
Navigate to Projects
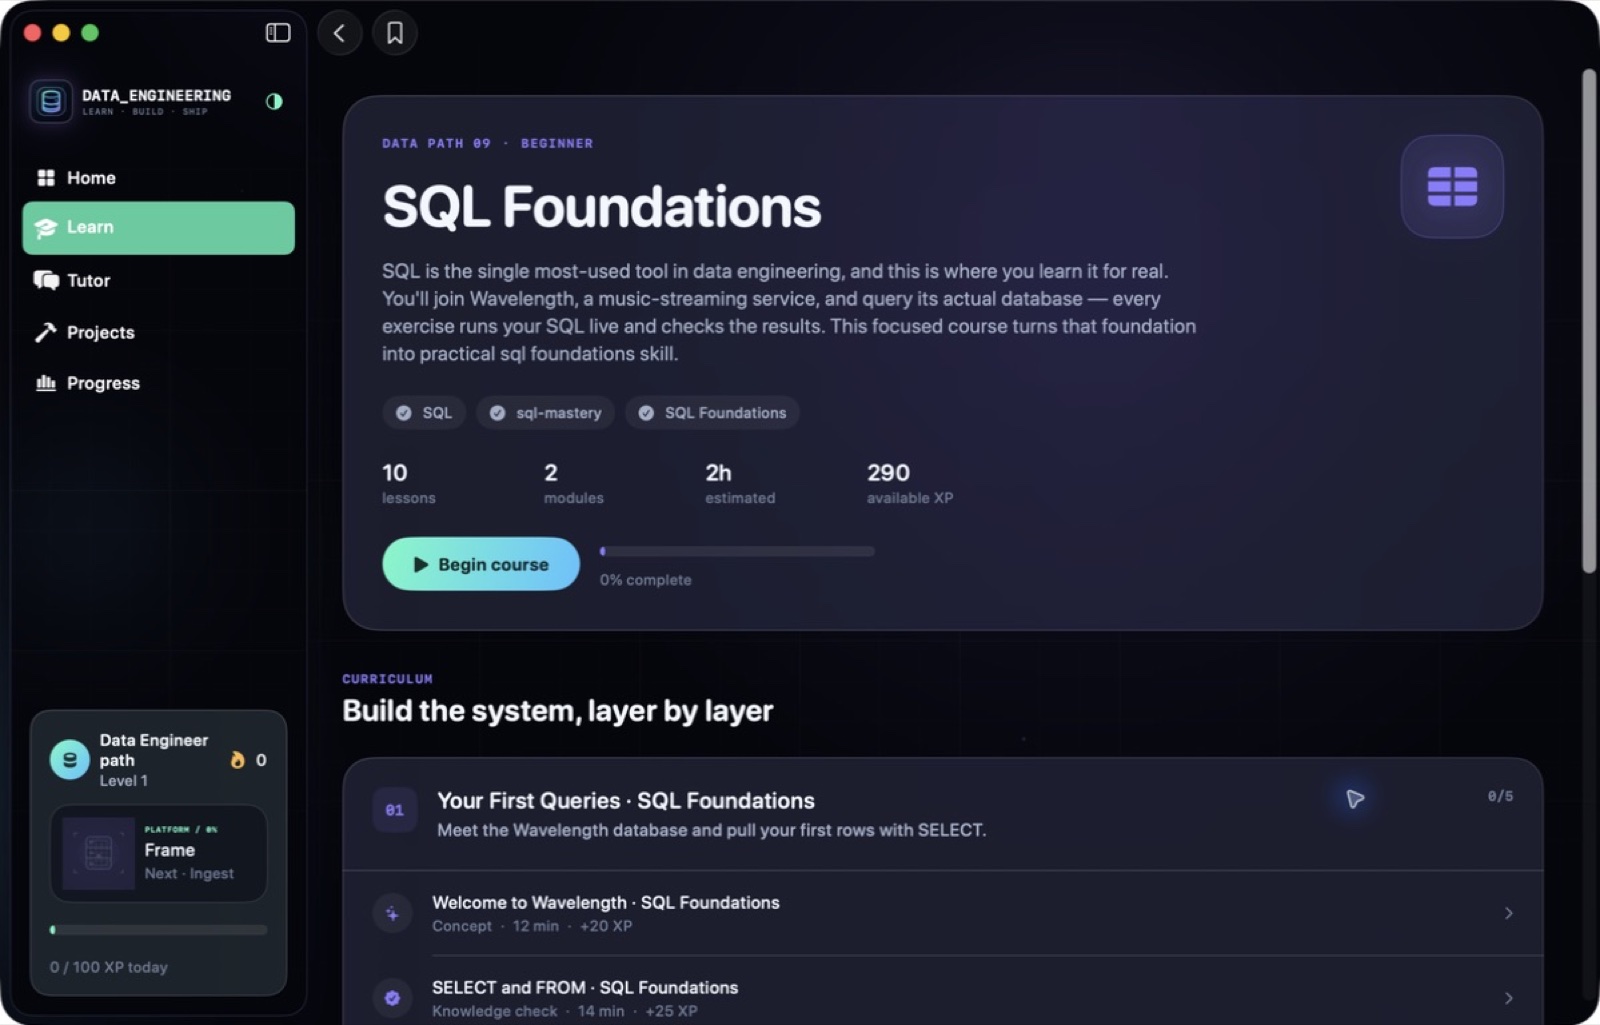click(158, 332)
